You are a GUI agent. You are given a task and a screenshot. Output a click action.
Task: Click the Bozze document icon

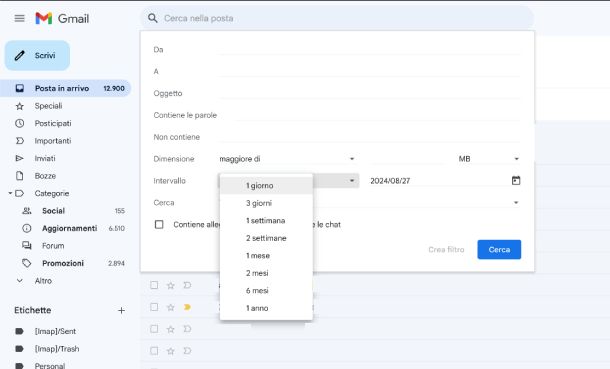click(19, 176)
